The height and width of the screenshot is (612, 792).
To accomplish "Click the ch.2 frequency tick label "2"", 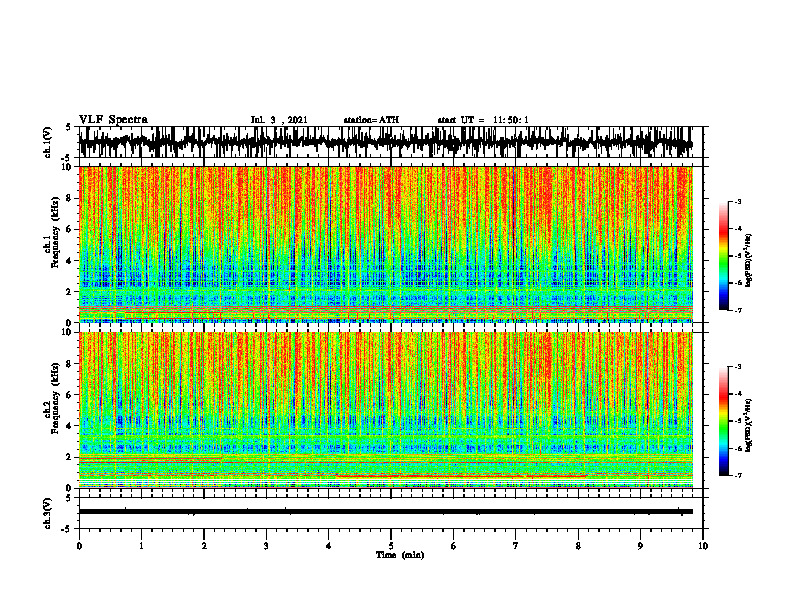I will (x=70, y=457).
